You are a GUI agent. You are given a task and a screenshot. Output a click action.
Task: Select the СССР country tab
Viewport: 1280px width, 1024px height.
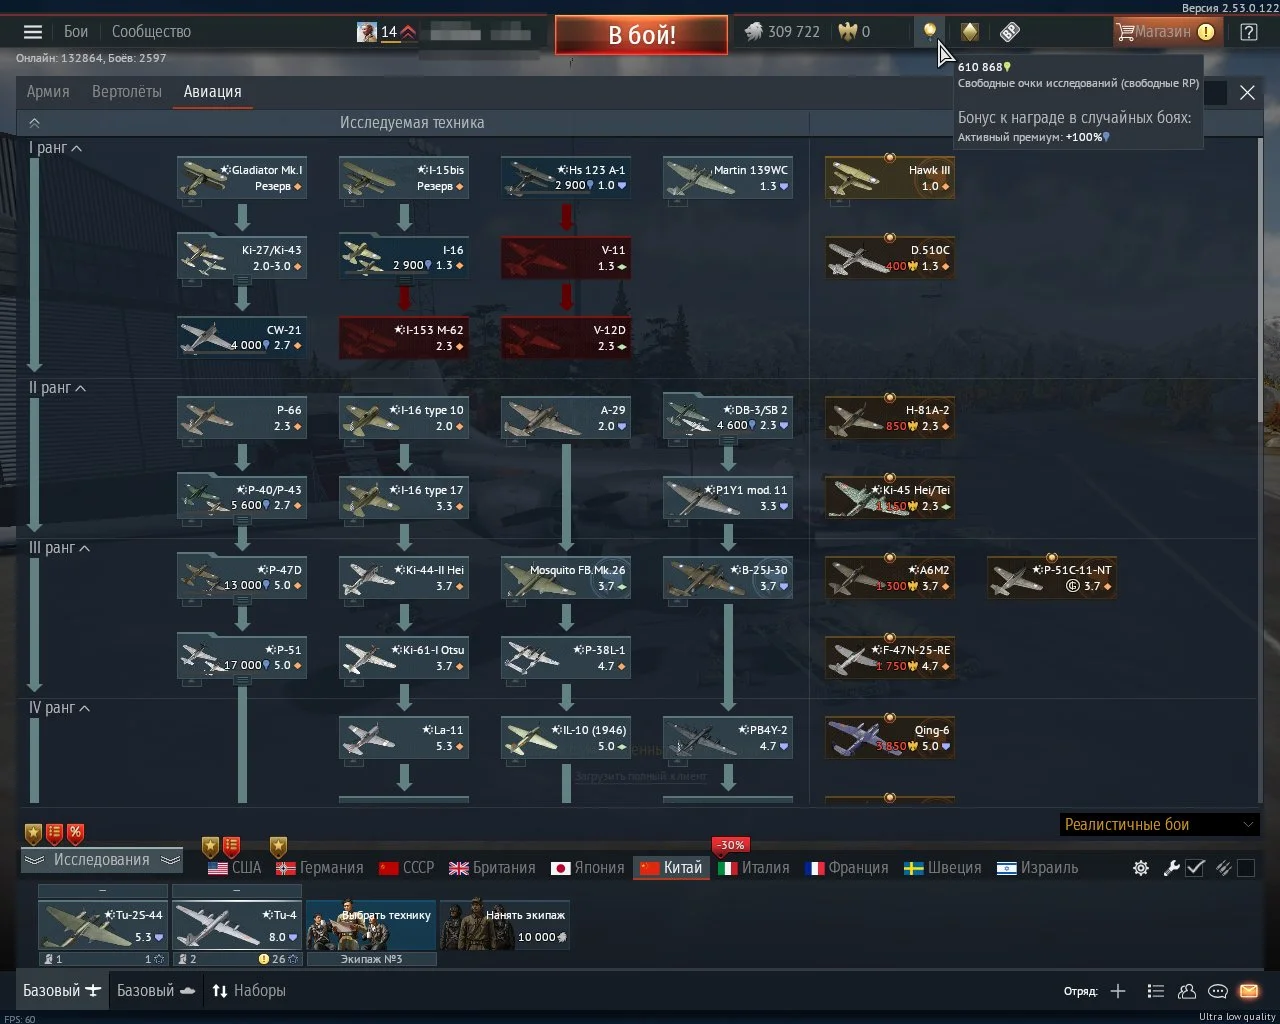click(x=407, y=868)
